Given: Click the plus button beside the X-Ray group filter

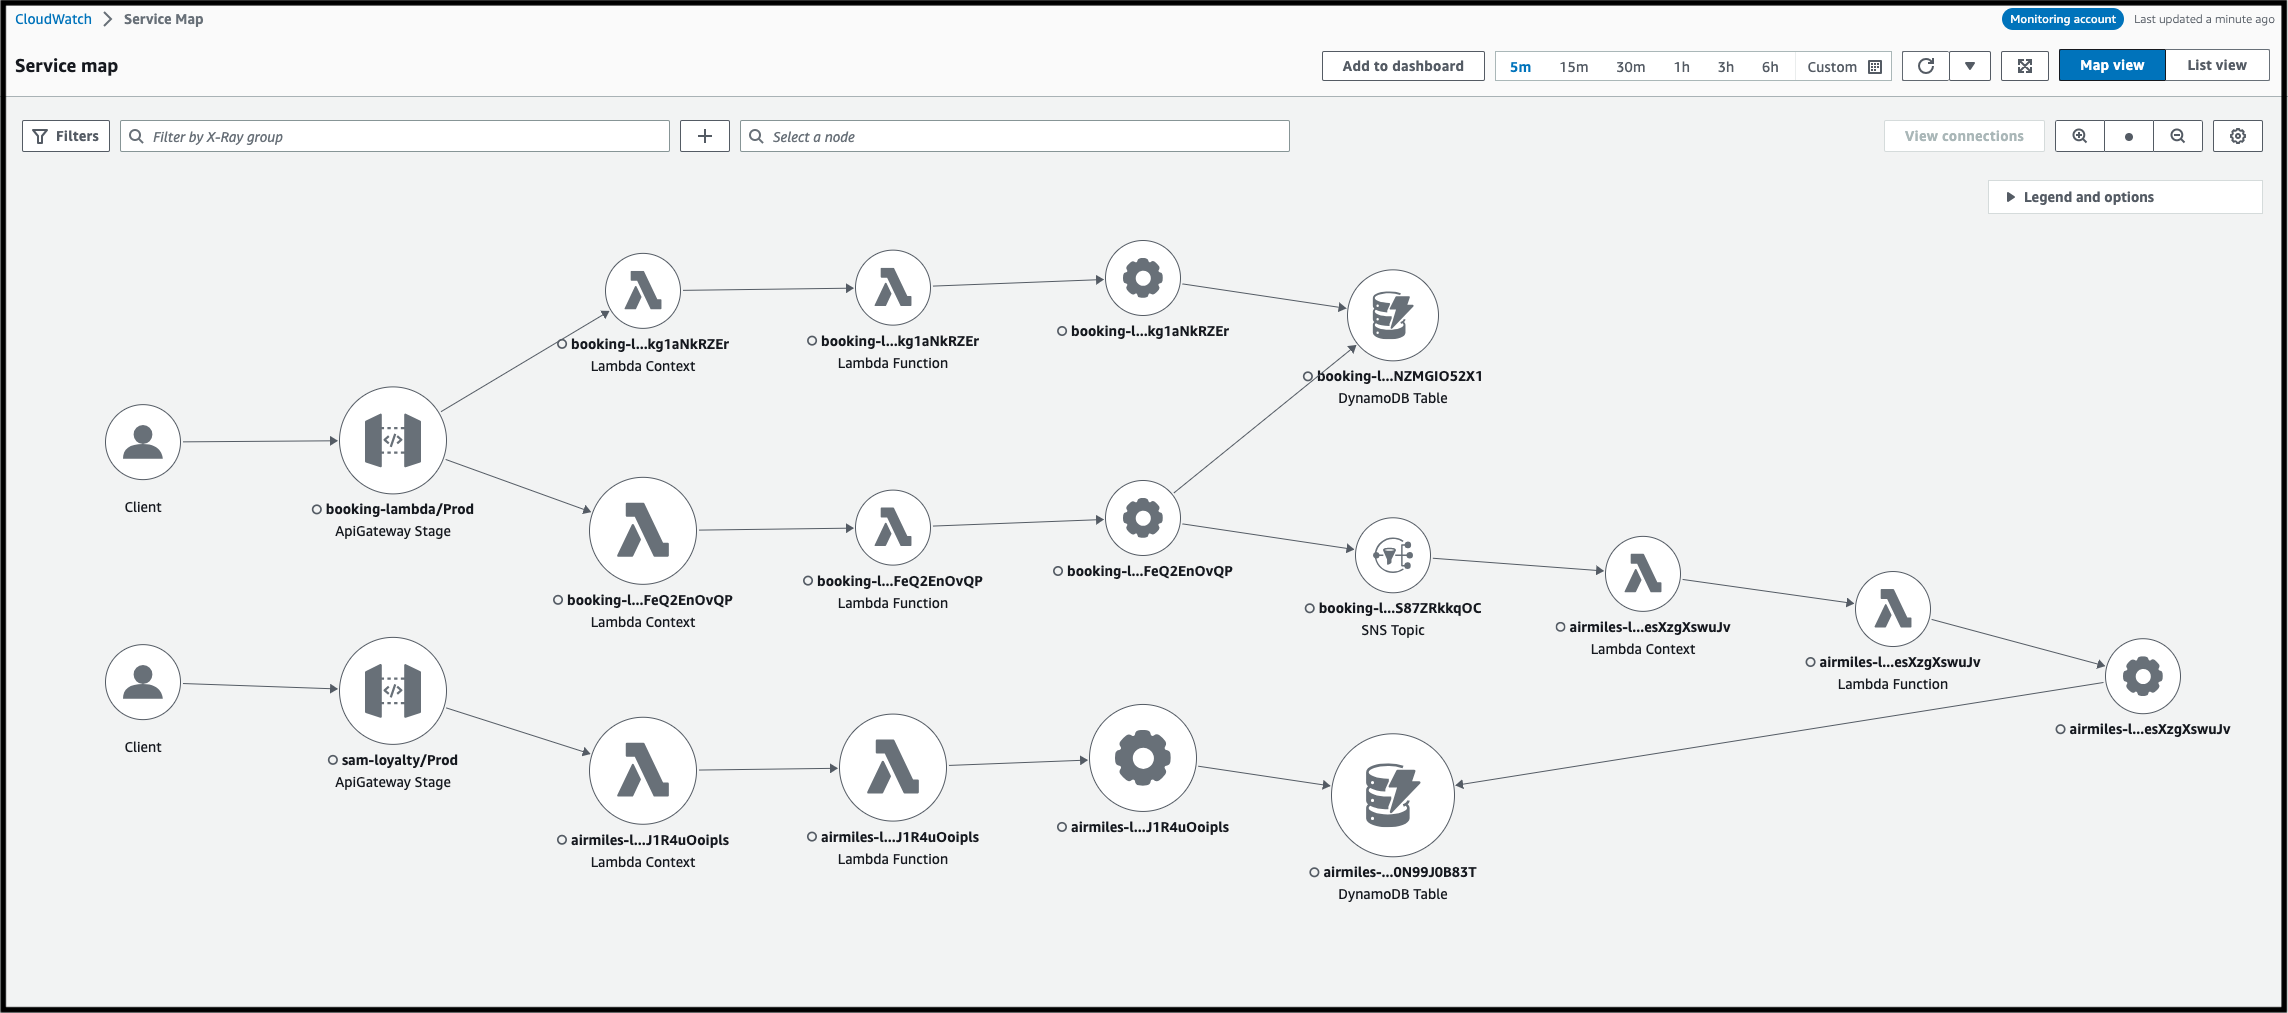Looking at the screenshot, I should click(705, 136).
